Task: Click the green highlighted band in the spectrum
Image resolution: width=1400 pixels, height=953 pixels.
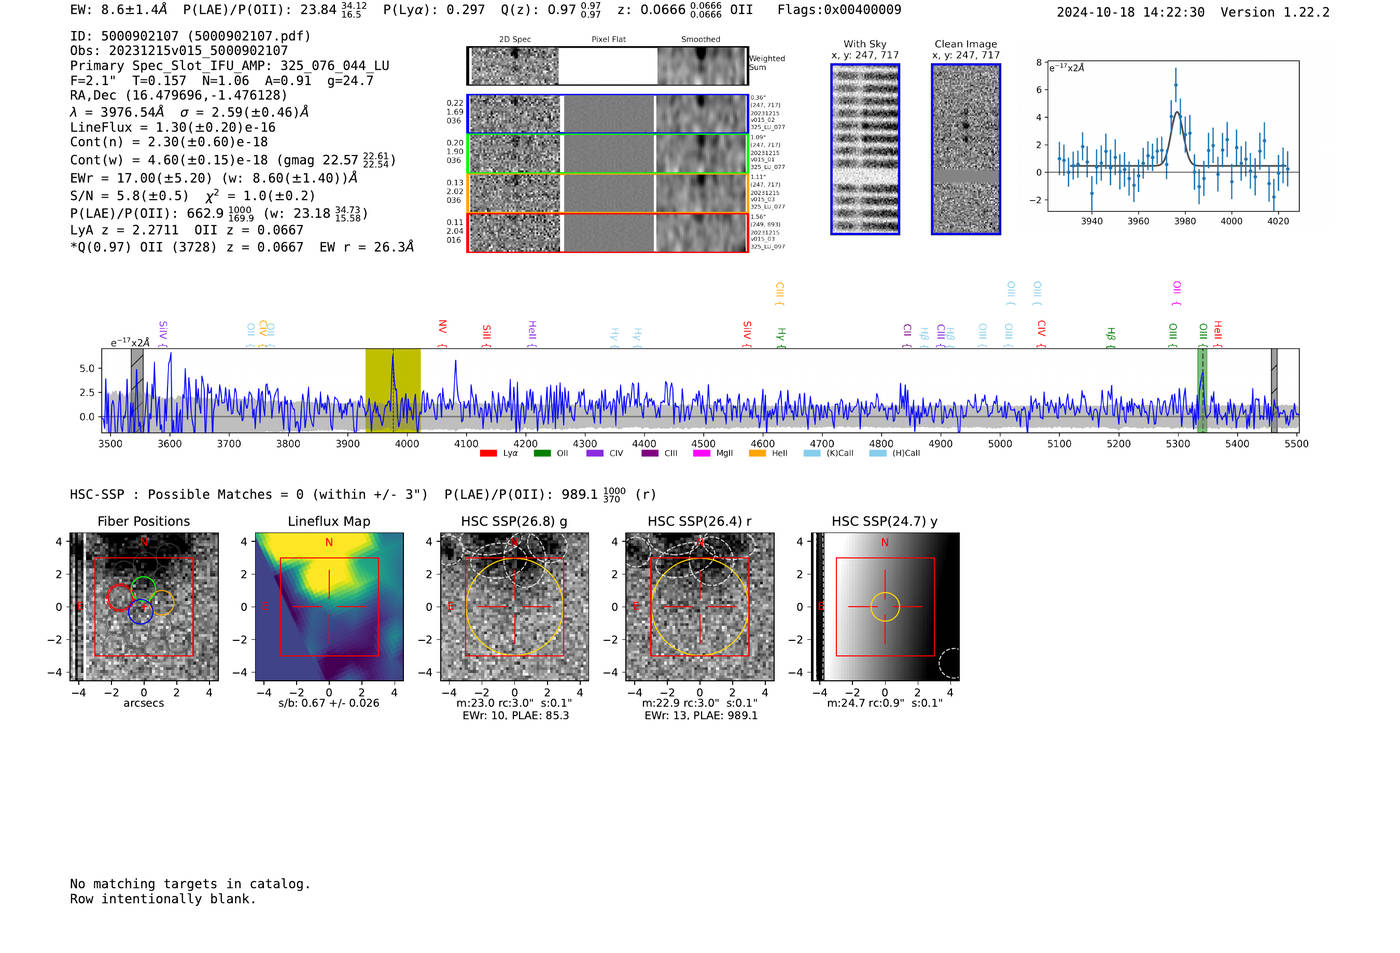Action: 1202,391
